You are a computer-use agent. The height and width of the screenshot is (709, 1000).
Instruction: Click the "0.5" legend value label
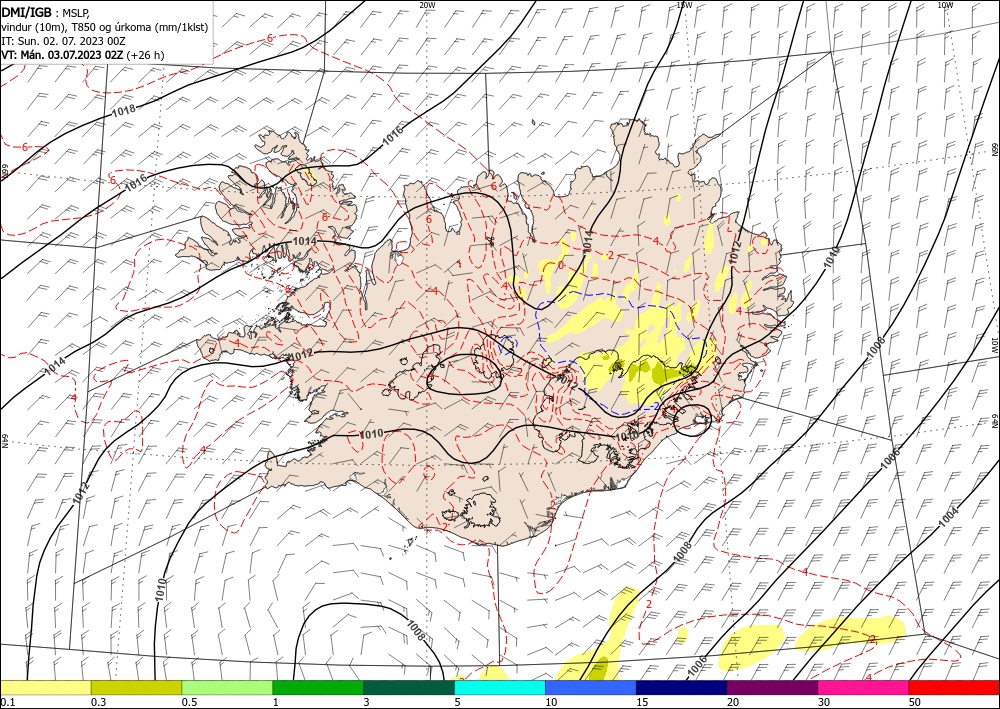point(189,702)
